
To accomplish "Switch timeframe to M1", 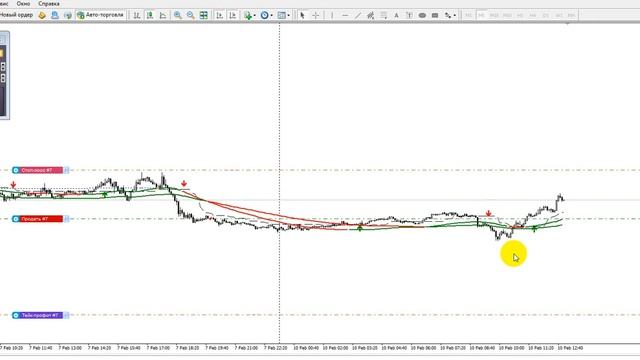I will click(x=469, y=15).
